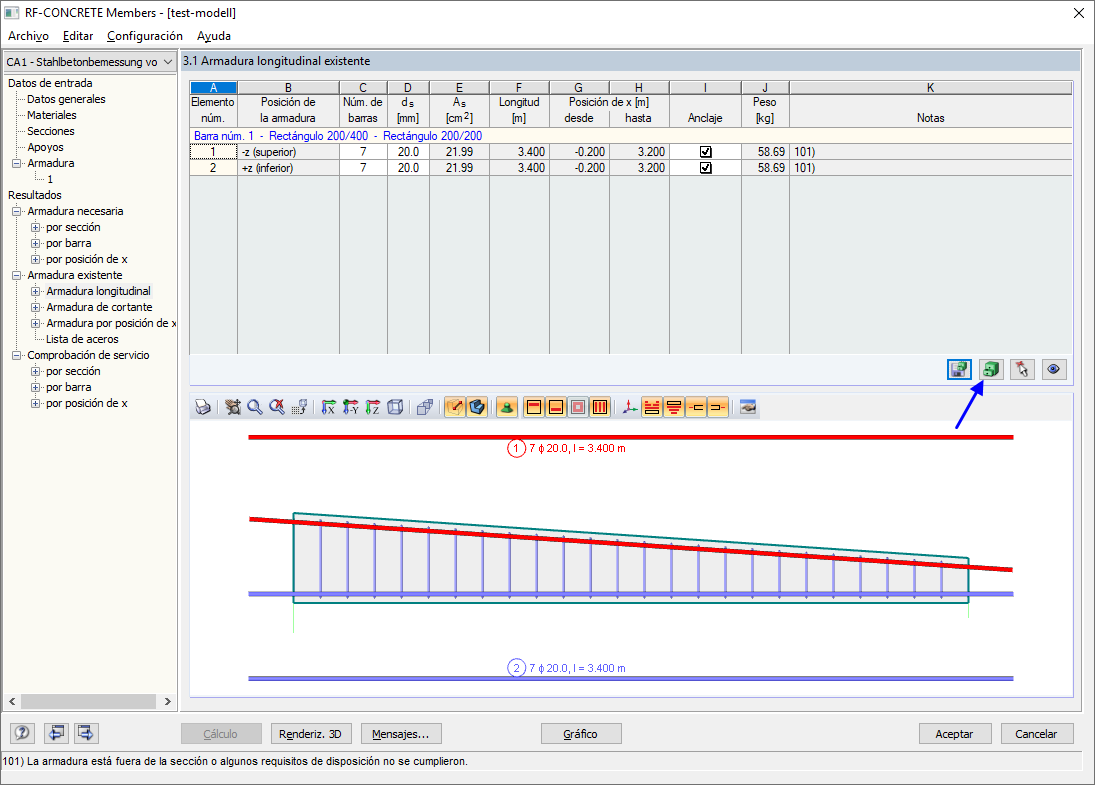Collapse the Armadura existente node
The image size is (1095, 785).
pos(16,276)
